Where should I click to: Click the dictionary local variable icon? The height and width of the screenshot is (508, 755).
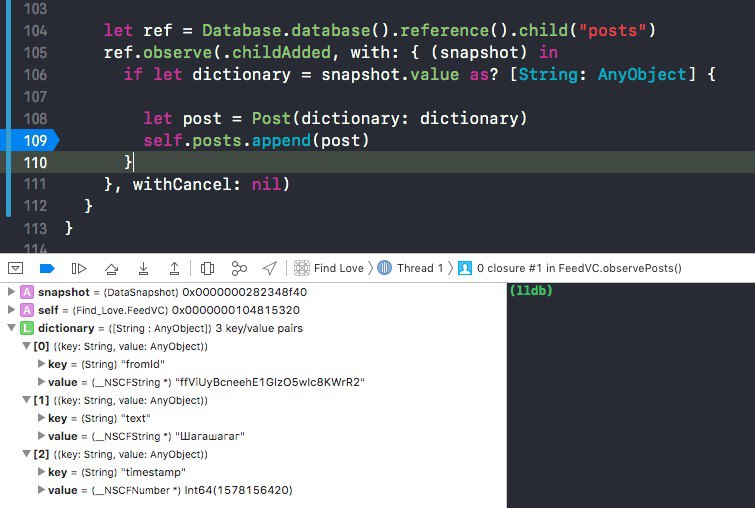click(27, 328)
